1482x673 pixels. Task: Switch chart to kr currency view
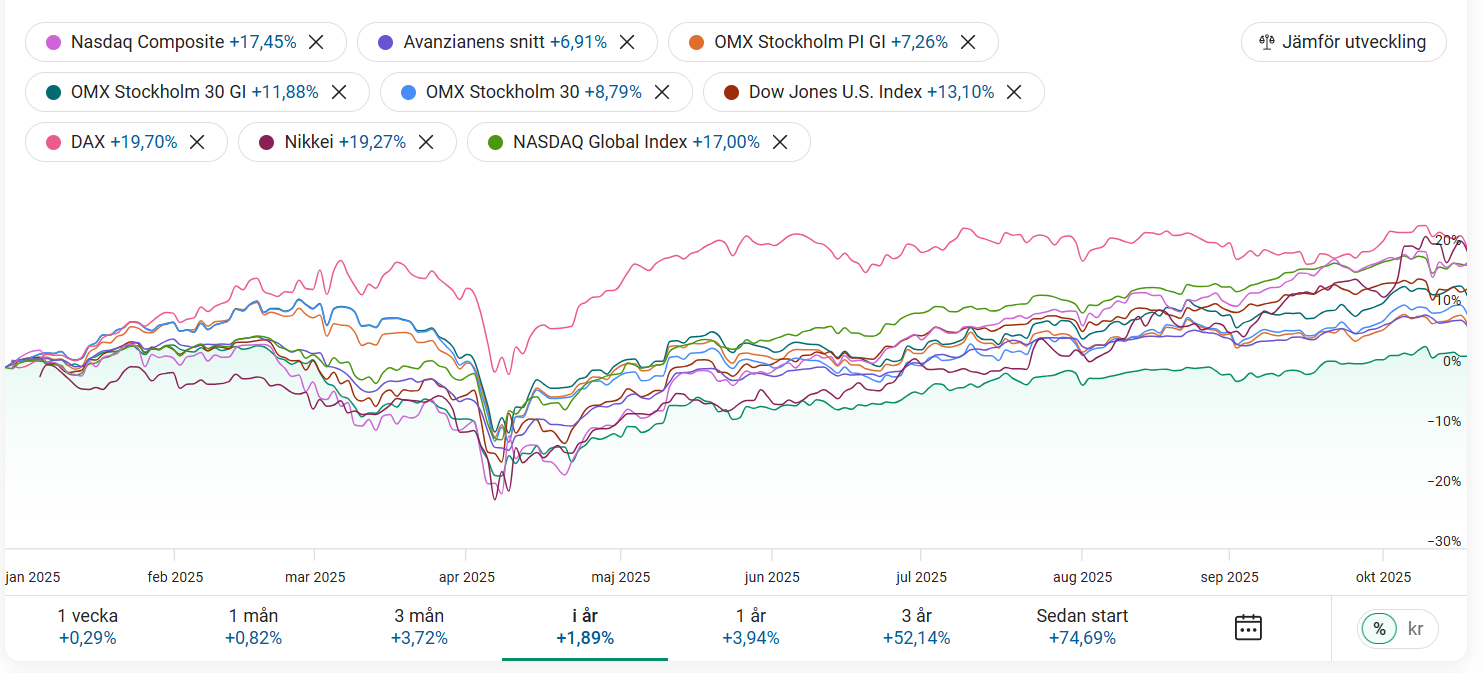pos(1415,629)
